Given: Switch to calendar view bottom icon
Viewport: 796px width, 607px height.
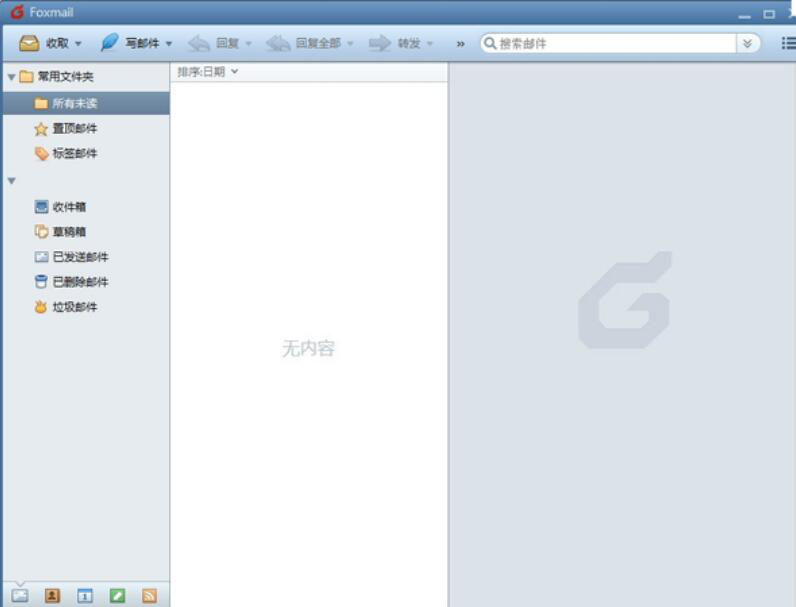Looking at the screenshot, I should click(x=85, y=595).
